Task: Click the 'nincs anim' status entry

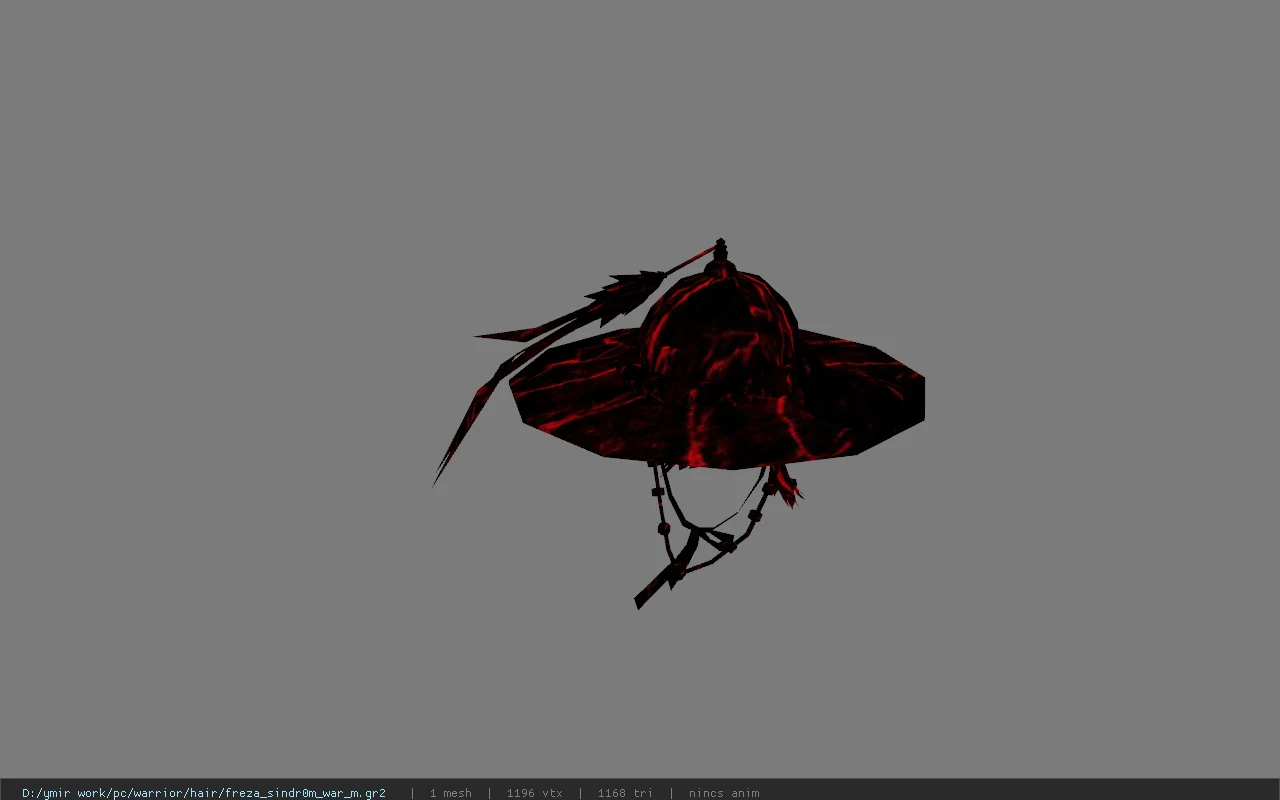Action: [724, 793]
